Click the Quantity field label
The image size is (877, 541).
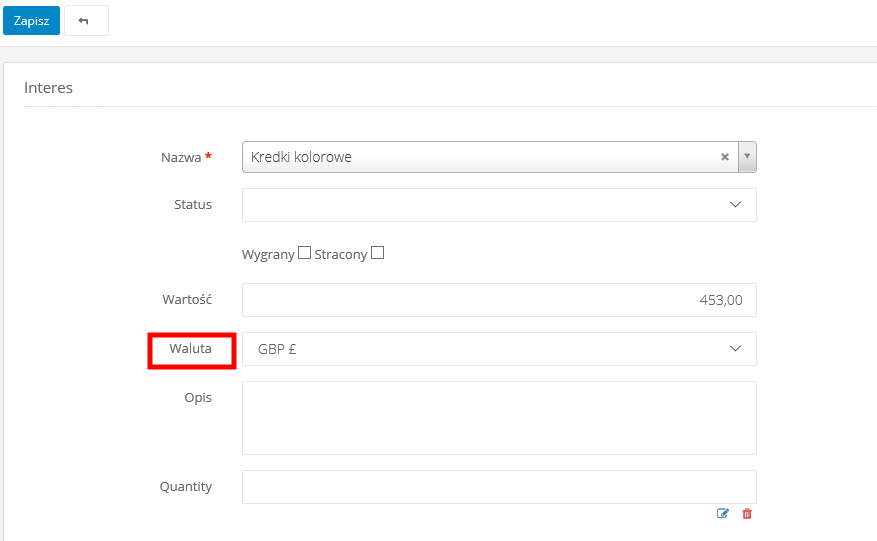186,487
